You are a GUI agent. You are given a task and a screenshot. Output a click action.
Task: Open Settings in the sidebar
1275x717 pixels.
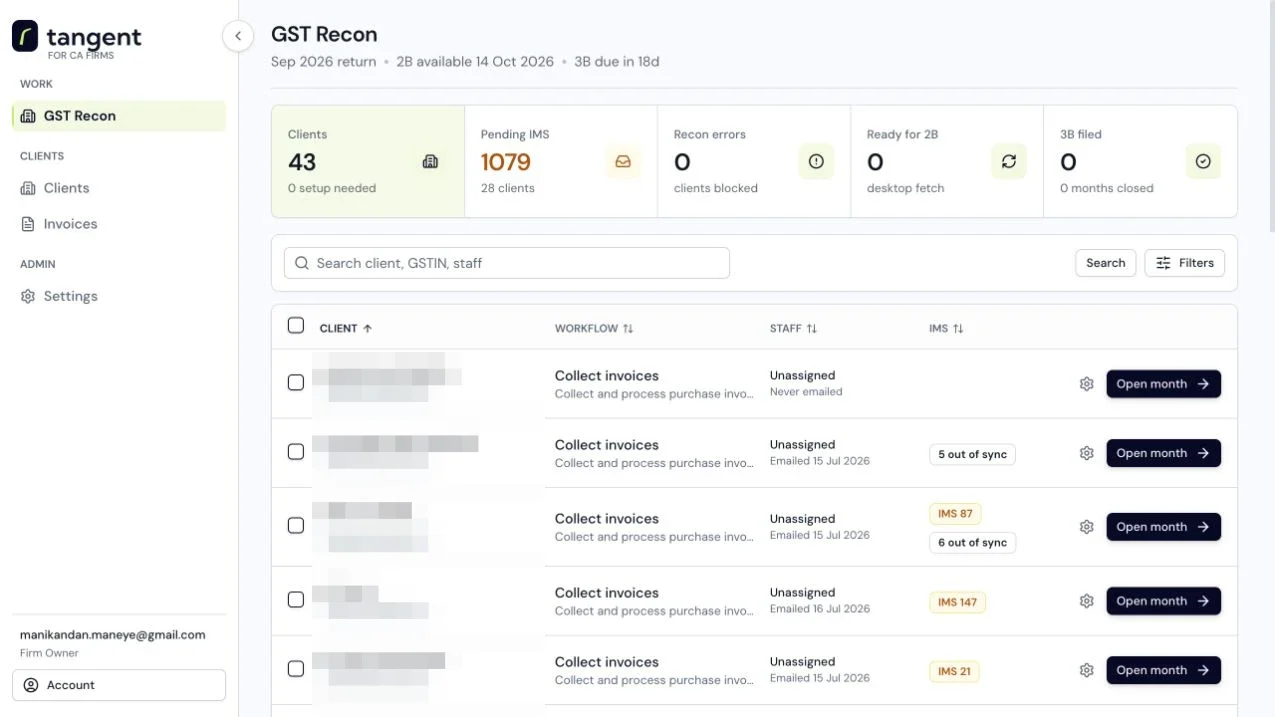(x=119, y=296)
